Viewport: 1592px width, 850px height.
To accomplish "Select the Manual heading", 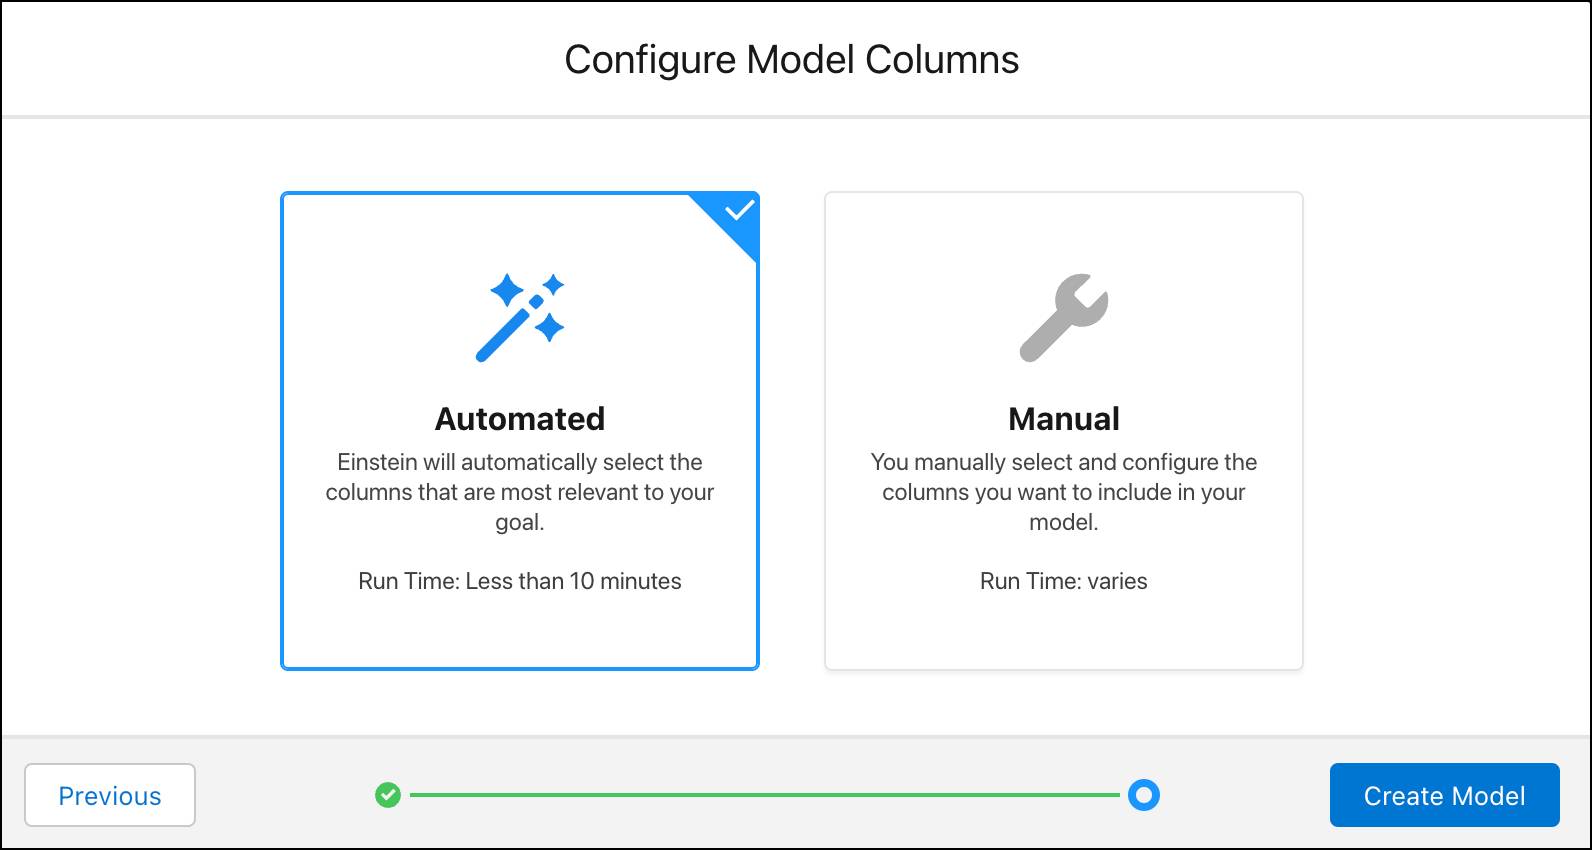I will [x=1064, y=418].
